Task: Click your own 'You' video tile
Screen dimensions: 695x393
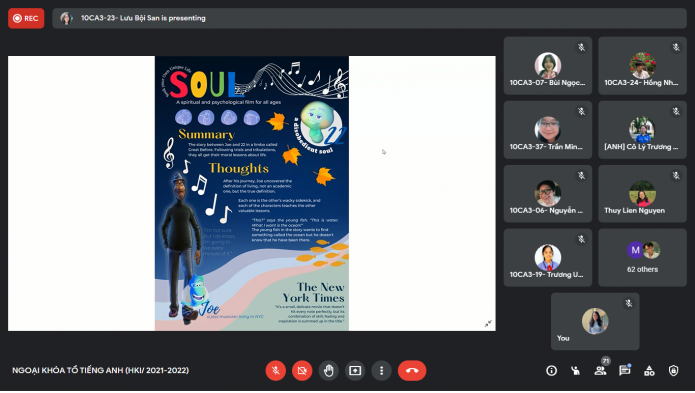Action: 595,321
